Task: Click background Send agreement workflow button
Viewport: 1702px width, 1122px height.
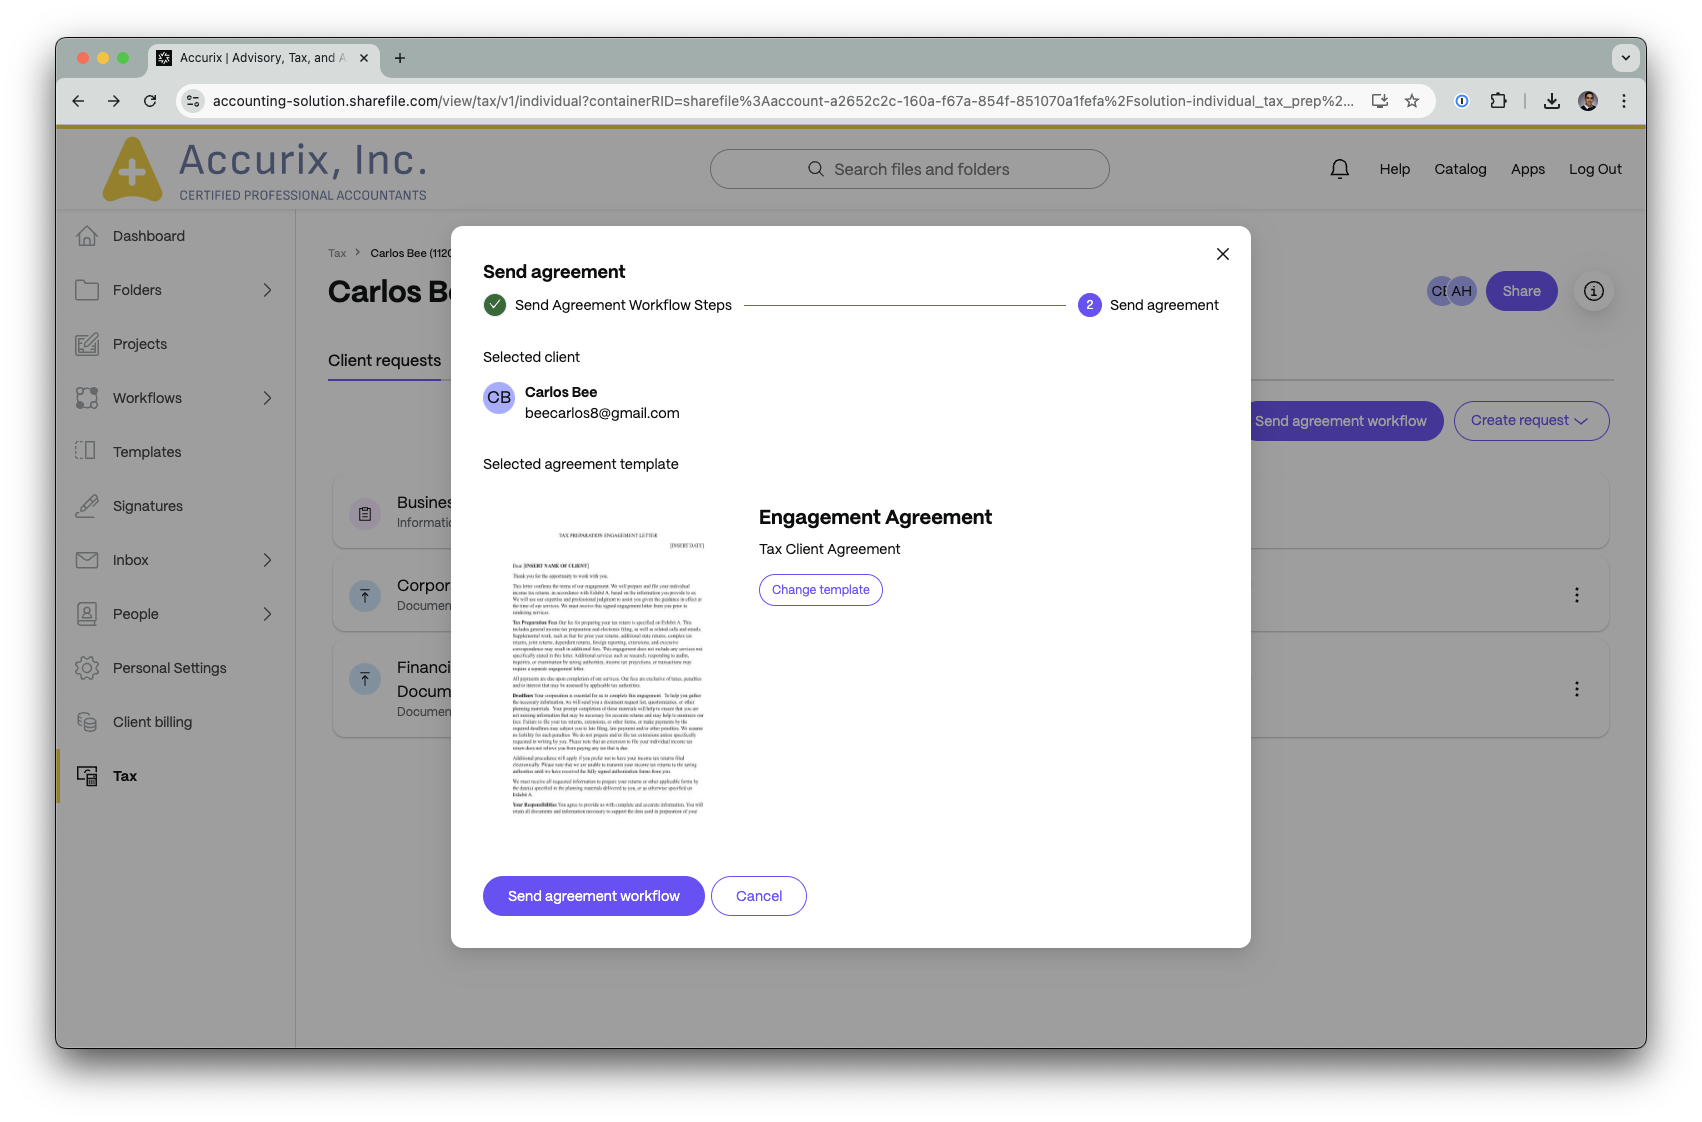Action: click(1345, 421)
